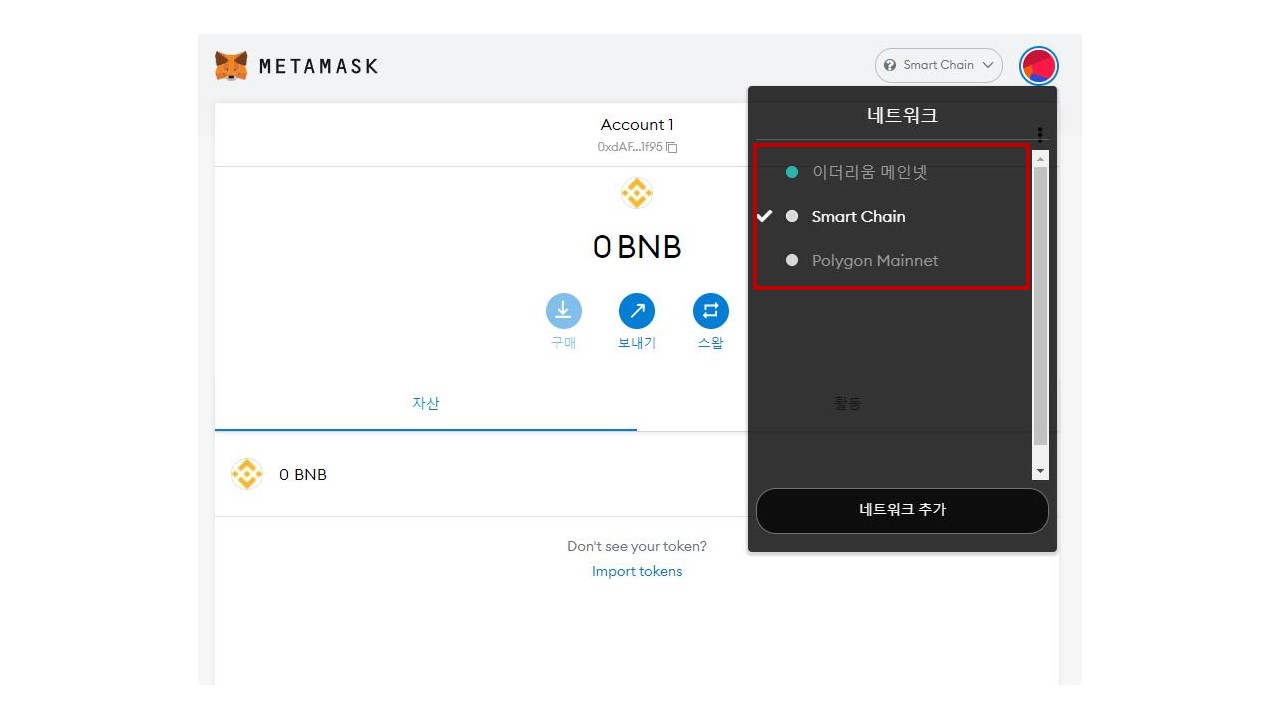Click the Buy (구매) download icon
1280x720 pixels.
click(x=563, y=311)
